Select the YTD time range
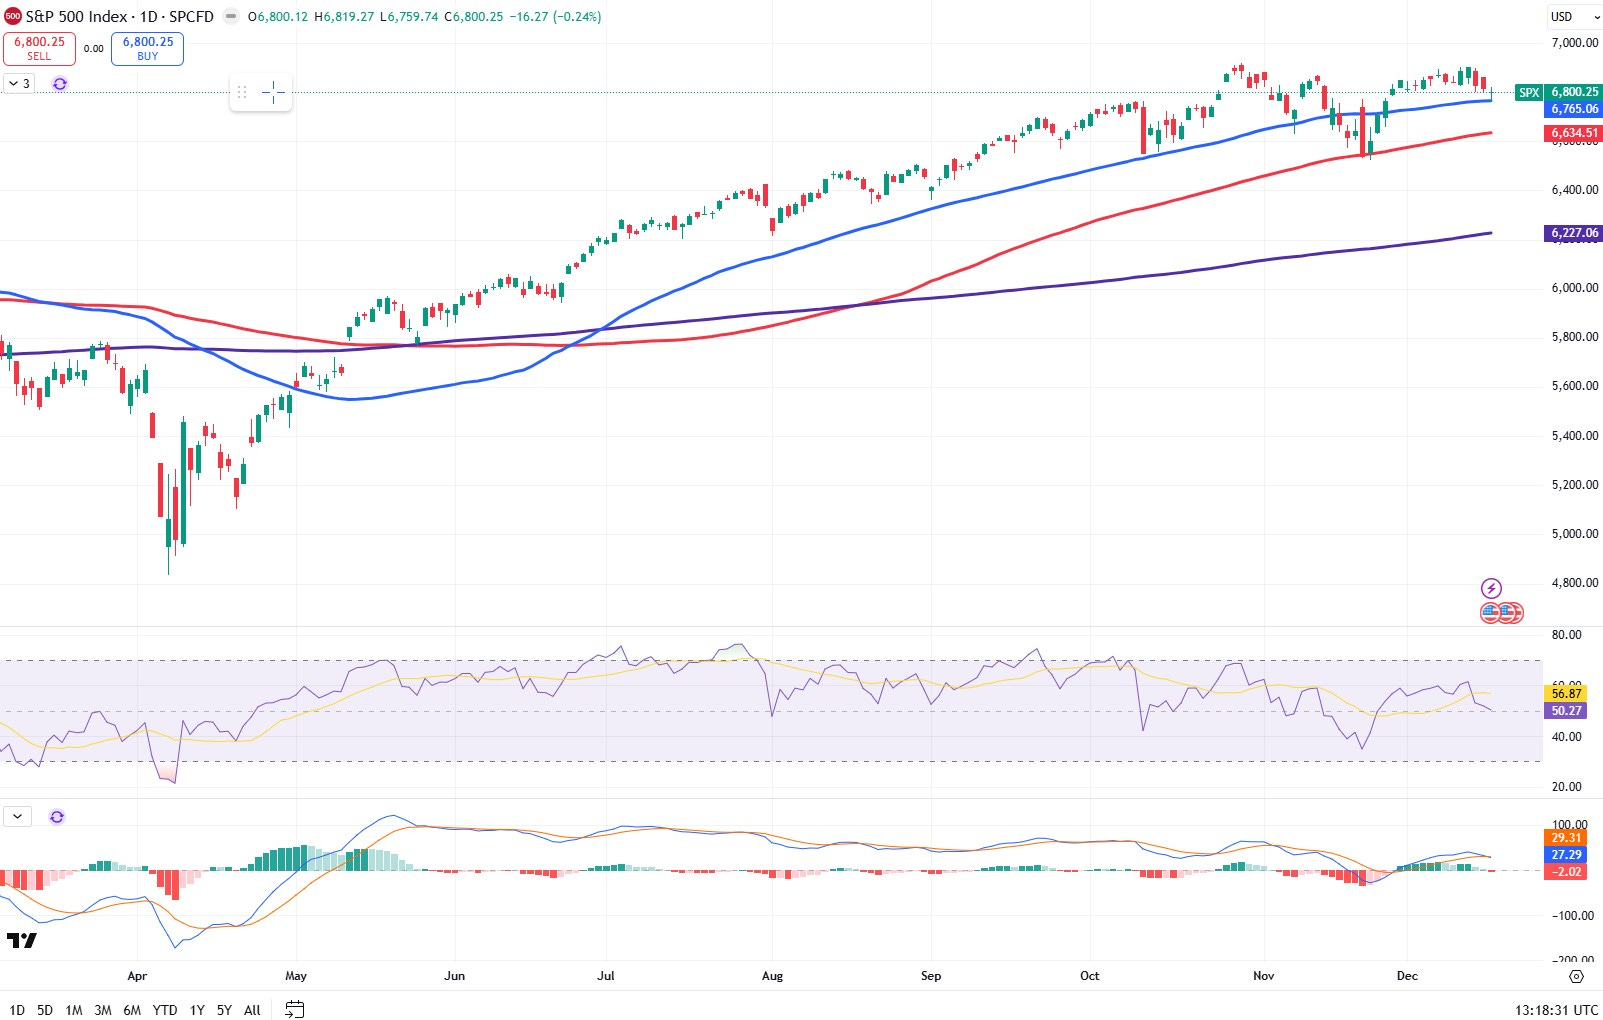Viewport: 1603px width, 1020px height. pos(165,1010)
